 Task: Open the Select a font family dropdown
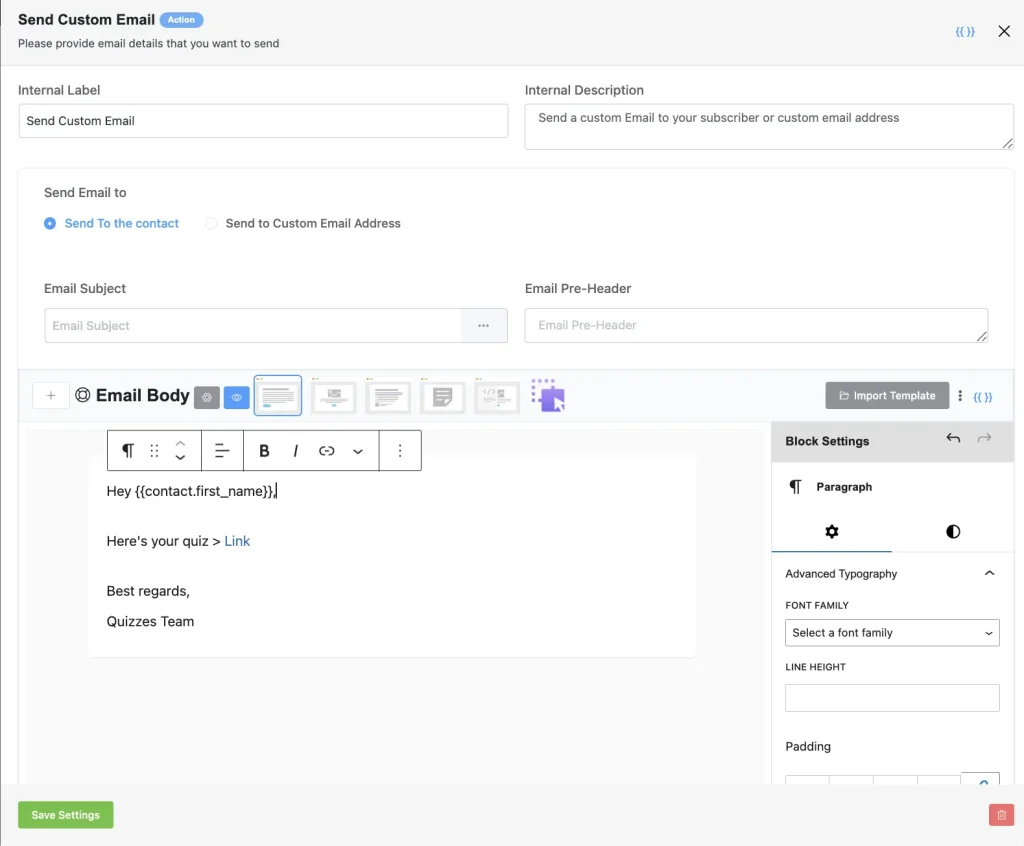coord(891,632)
